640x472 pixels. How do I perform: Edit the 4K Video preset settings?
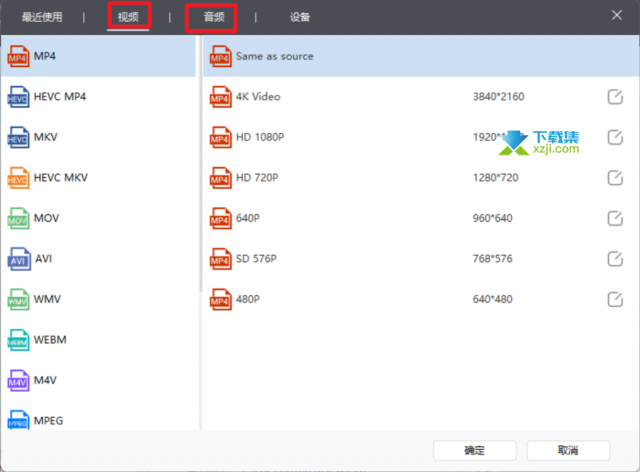[615, 97]
